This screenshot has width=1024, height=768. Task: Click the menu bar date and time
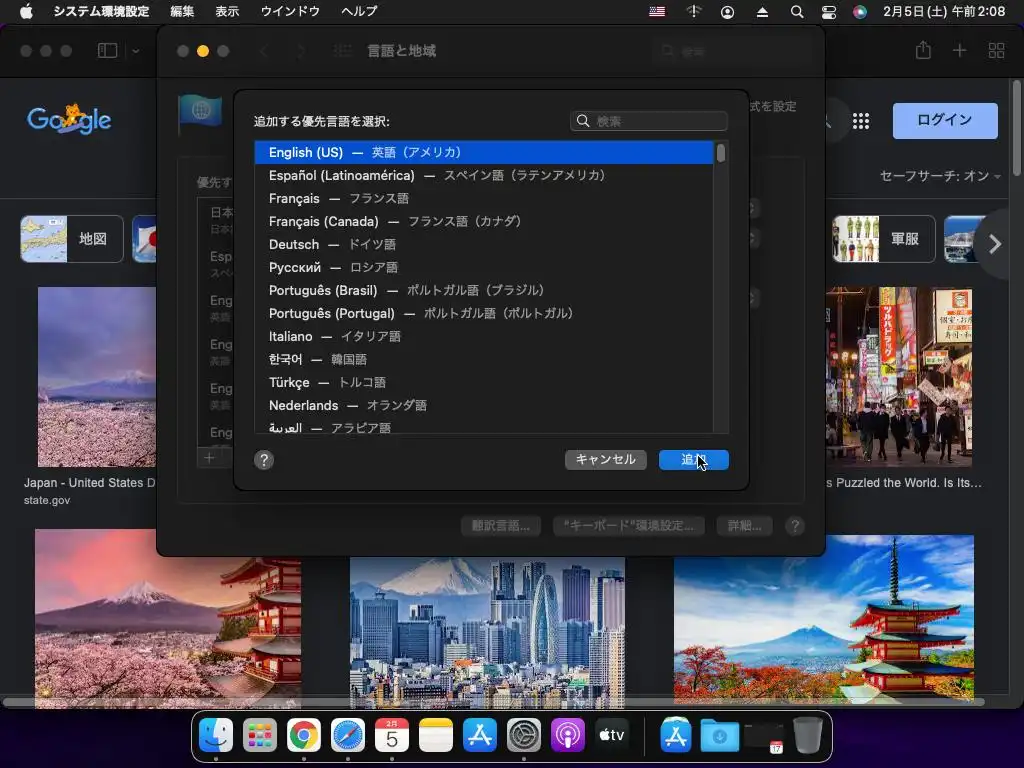pyautogui.click(x=944, y=11)
